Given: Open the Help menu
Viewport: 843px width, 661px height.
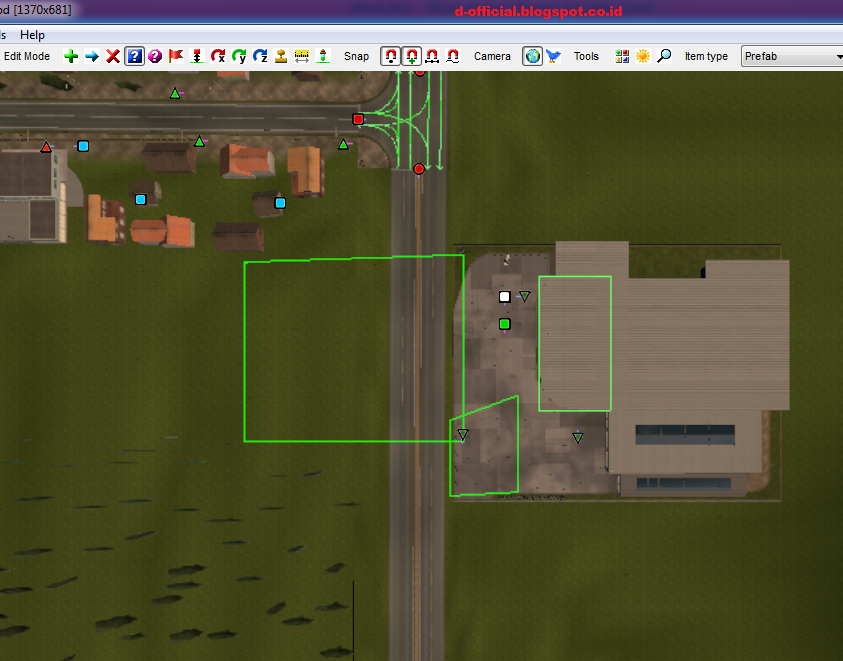Looking at the screenshot, I should click(32, 34).
